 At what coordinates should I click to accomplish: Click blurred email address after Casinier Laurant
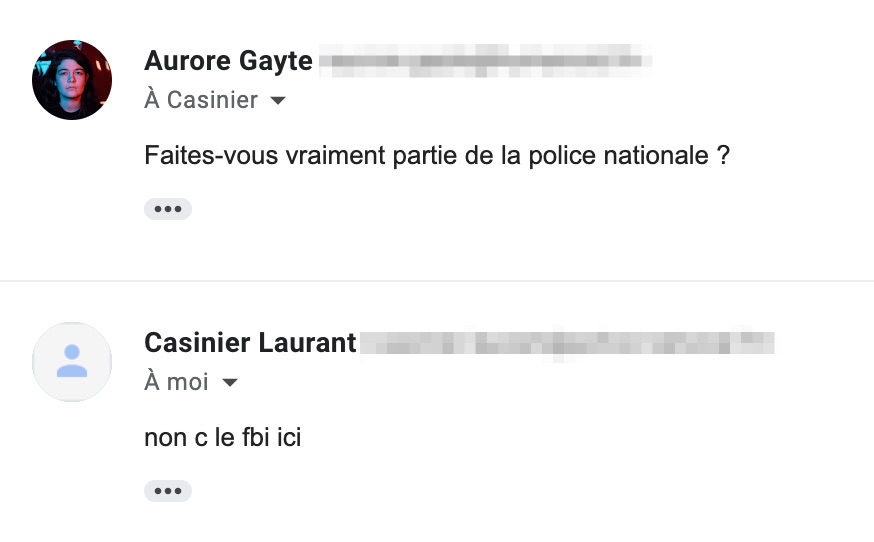click(x=567, y=342)
